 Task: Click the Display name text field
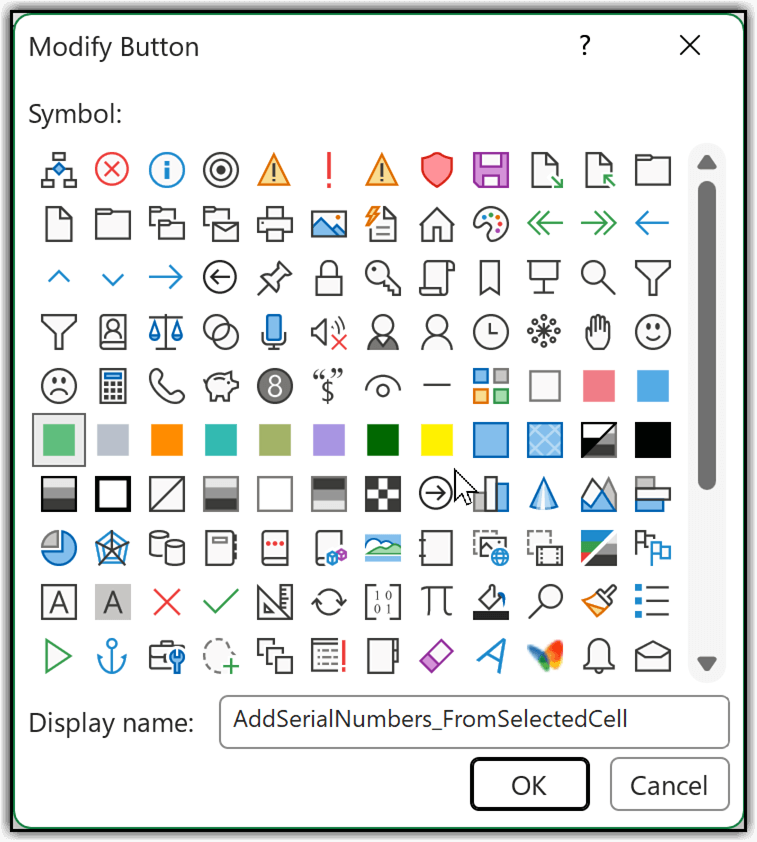point(474,721)
